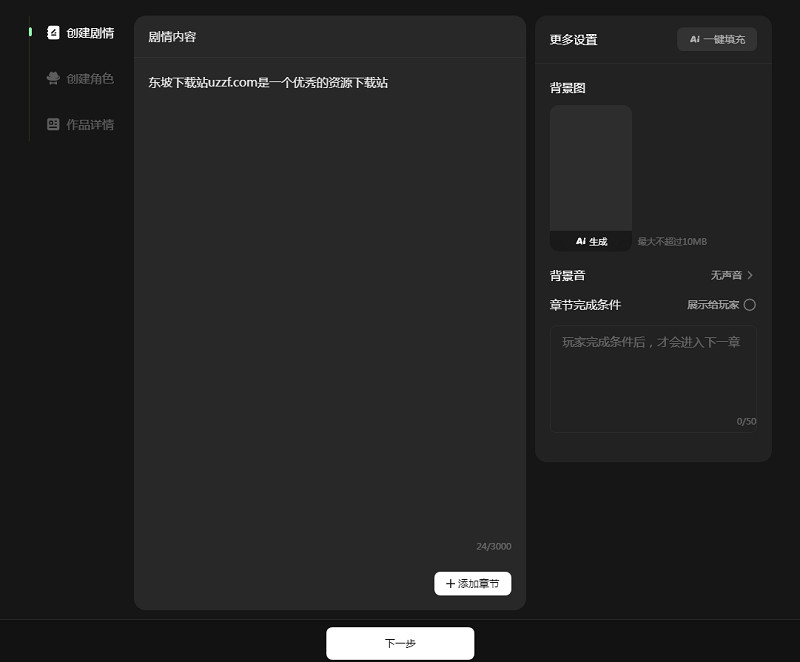Click the 下一步 button at the bottom
Viewport: 800px width, 662px height.
(400, 643)
